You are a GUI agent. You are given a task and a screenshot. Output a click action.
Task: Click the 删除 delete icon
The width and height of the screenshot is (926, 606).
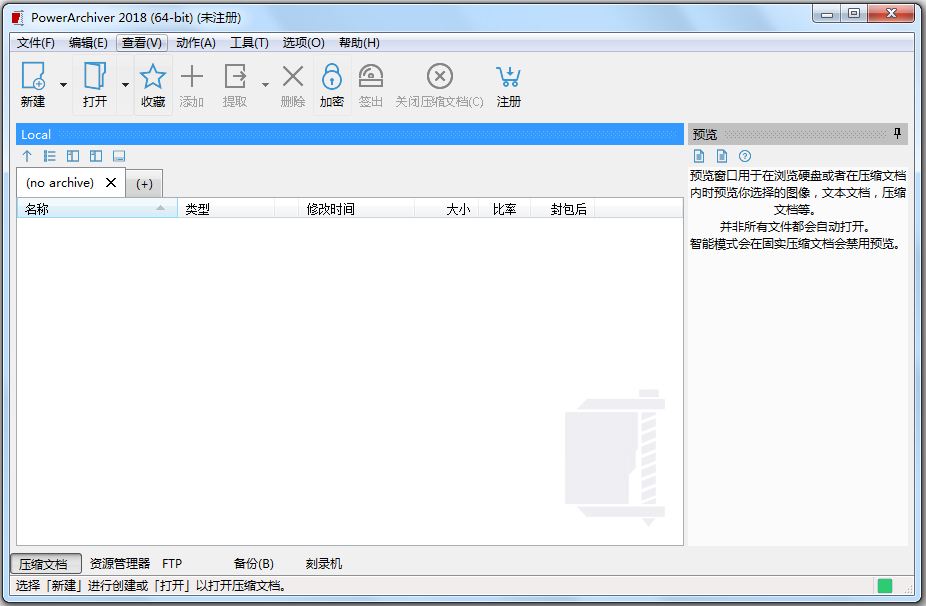pyautogui.click(x=293, y=76)
